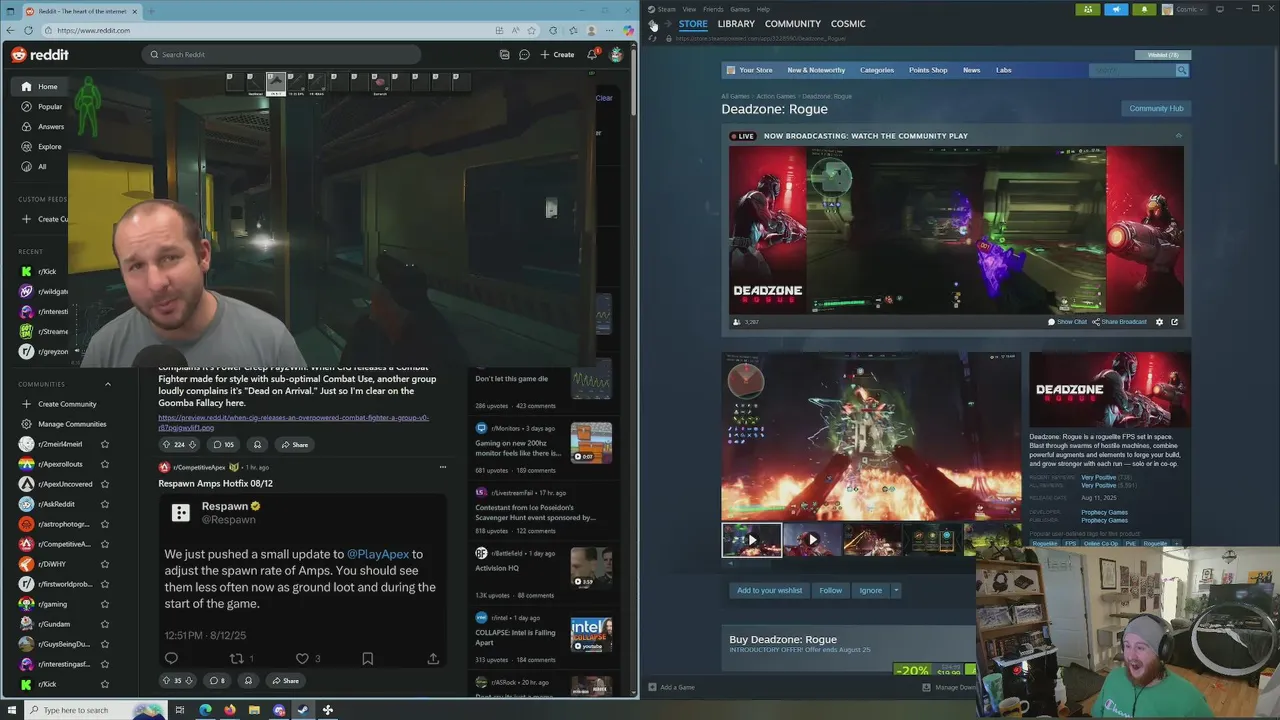Image resolution: width=1280 pixels, height=720 pixels.
Task: Switch to the COMMUNITY tab in Steam
Action: tap(793, 24)
